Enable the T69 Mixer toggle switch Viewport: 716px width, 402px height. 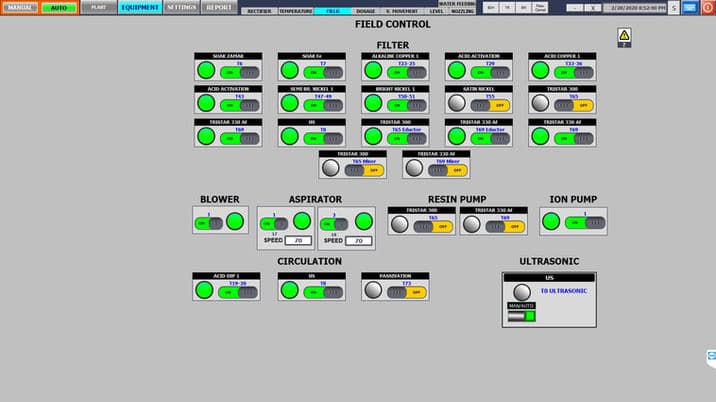click(448, 170)
